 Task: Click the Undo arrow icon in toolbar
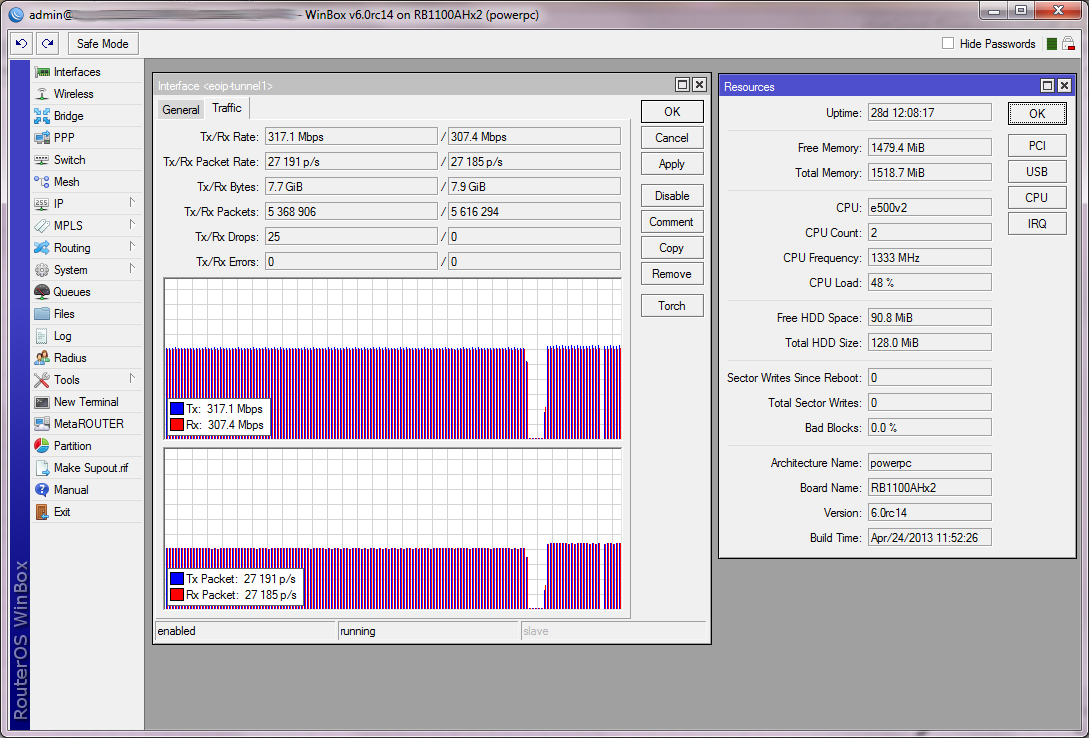click(x=21, y=44)
